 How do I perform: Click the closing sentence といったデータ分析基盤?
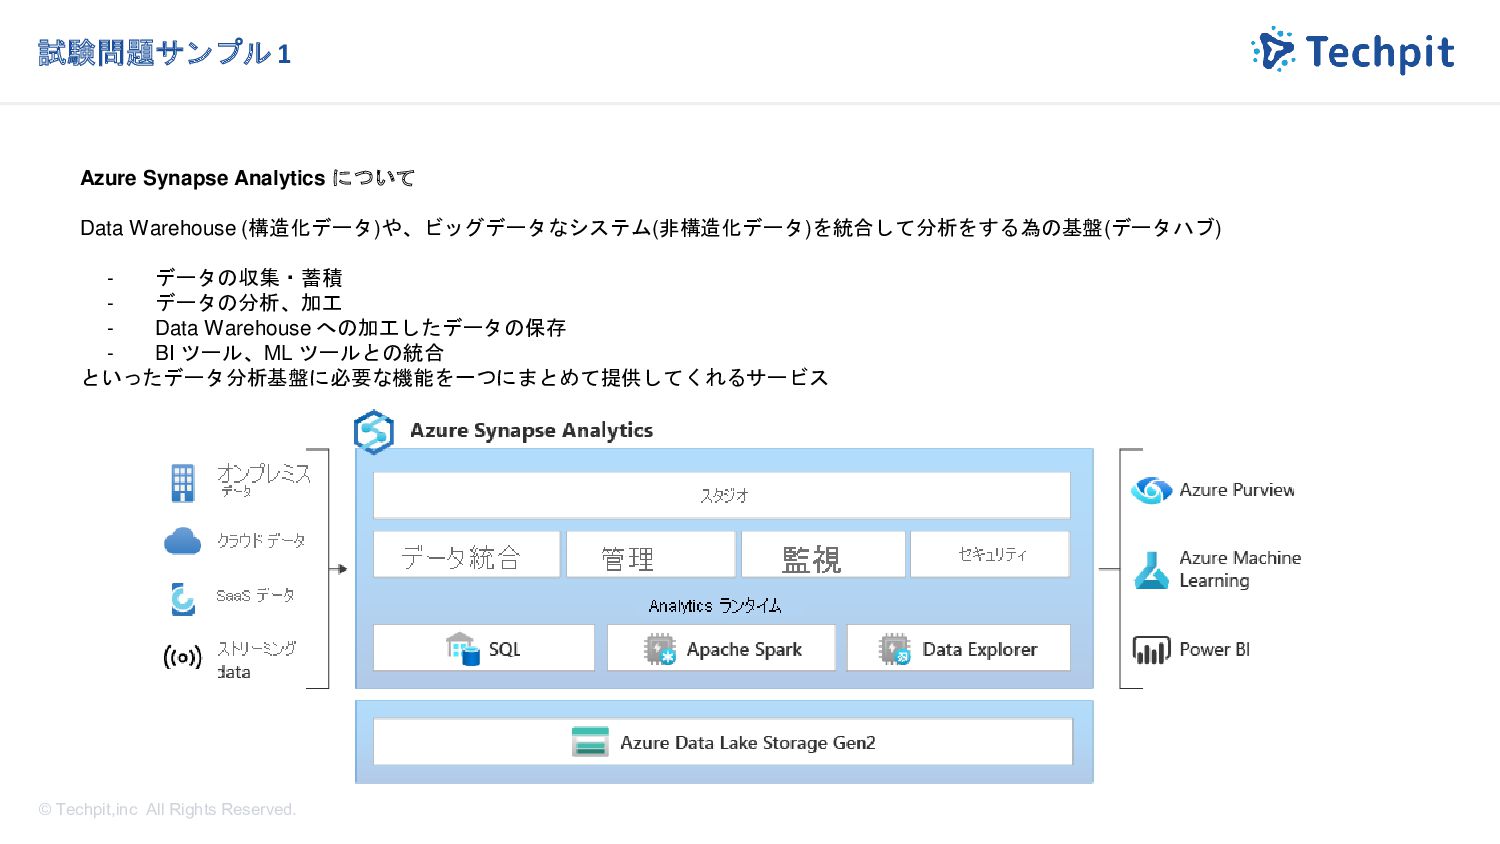455,378
